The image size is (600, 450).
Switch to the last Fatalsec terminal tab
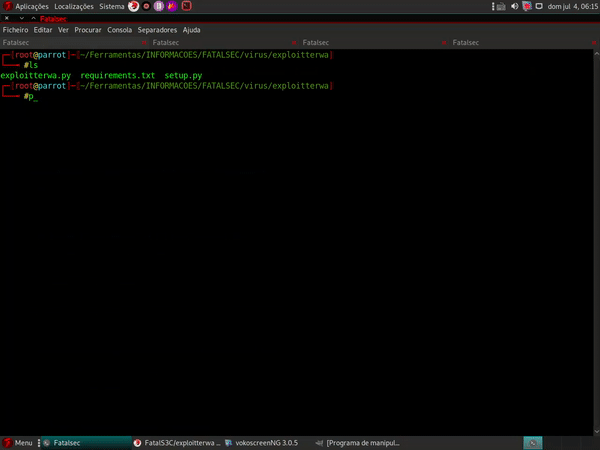525,42
